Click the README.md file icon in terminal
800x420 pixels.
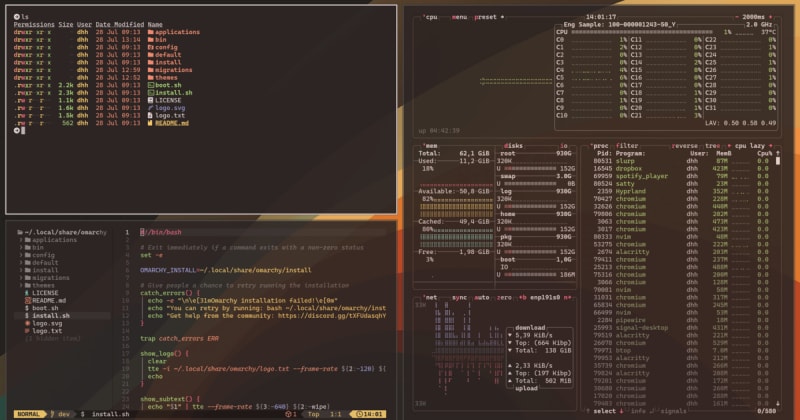[x=150, y=121]
